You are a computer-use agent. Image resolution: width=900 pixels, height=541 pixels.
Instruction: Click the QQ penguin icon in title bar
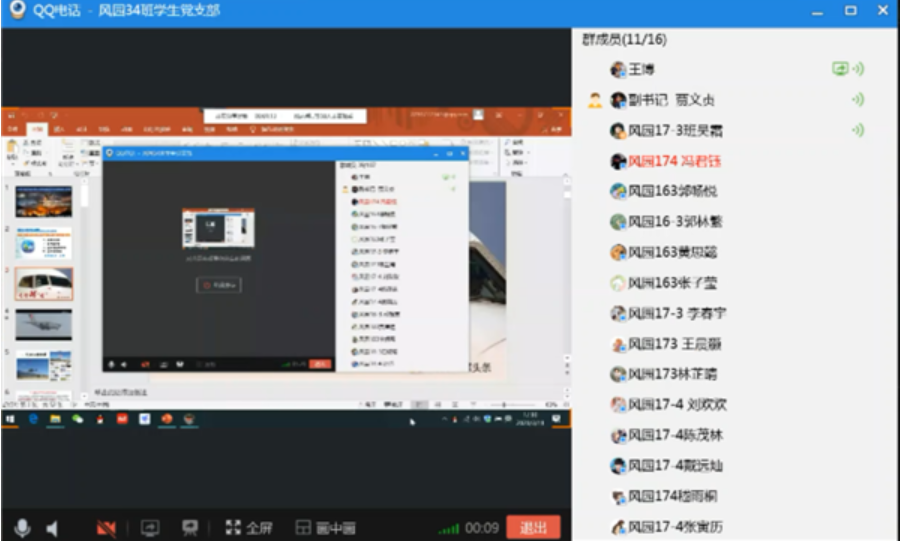pos(17,10)
